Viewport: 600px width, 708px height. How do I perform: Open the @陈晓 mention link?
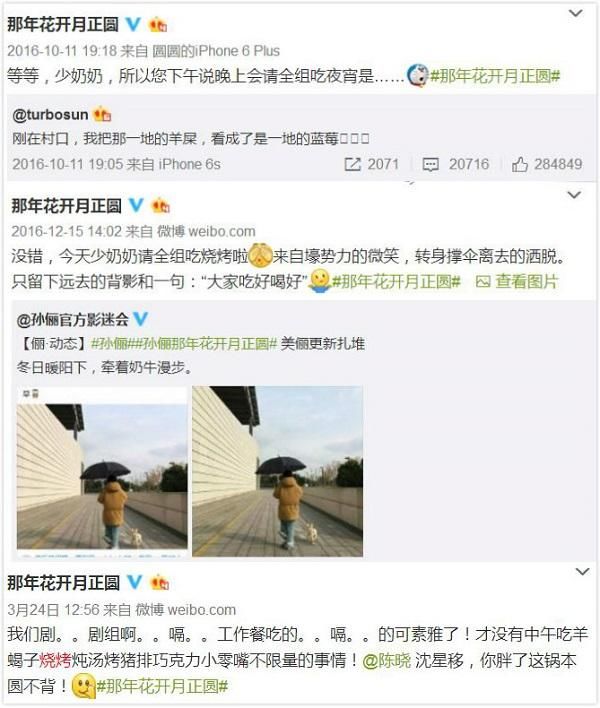click(x=386, y=661)
